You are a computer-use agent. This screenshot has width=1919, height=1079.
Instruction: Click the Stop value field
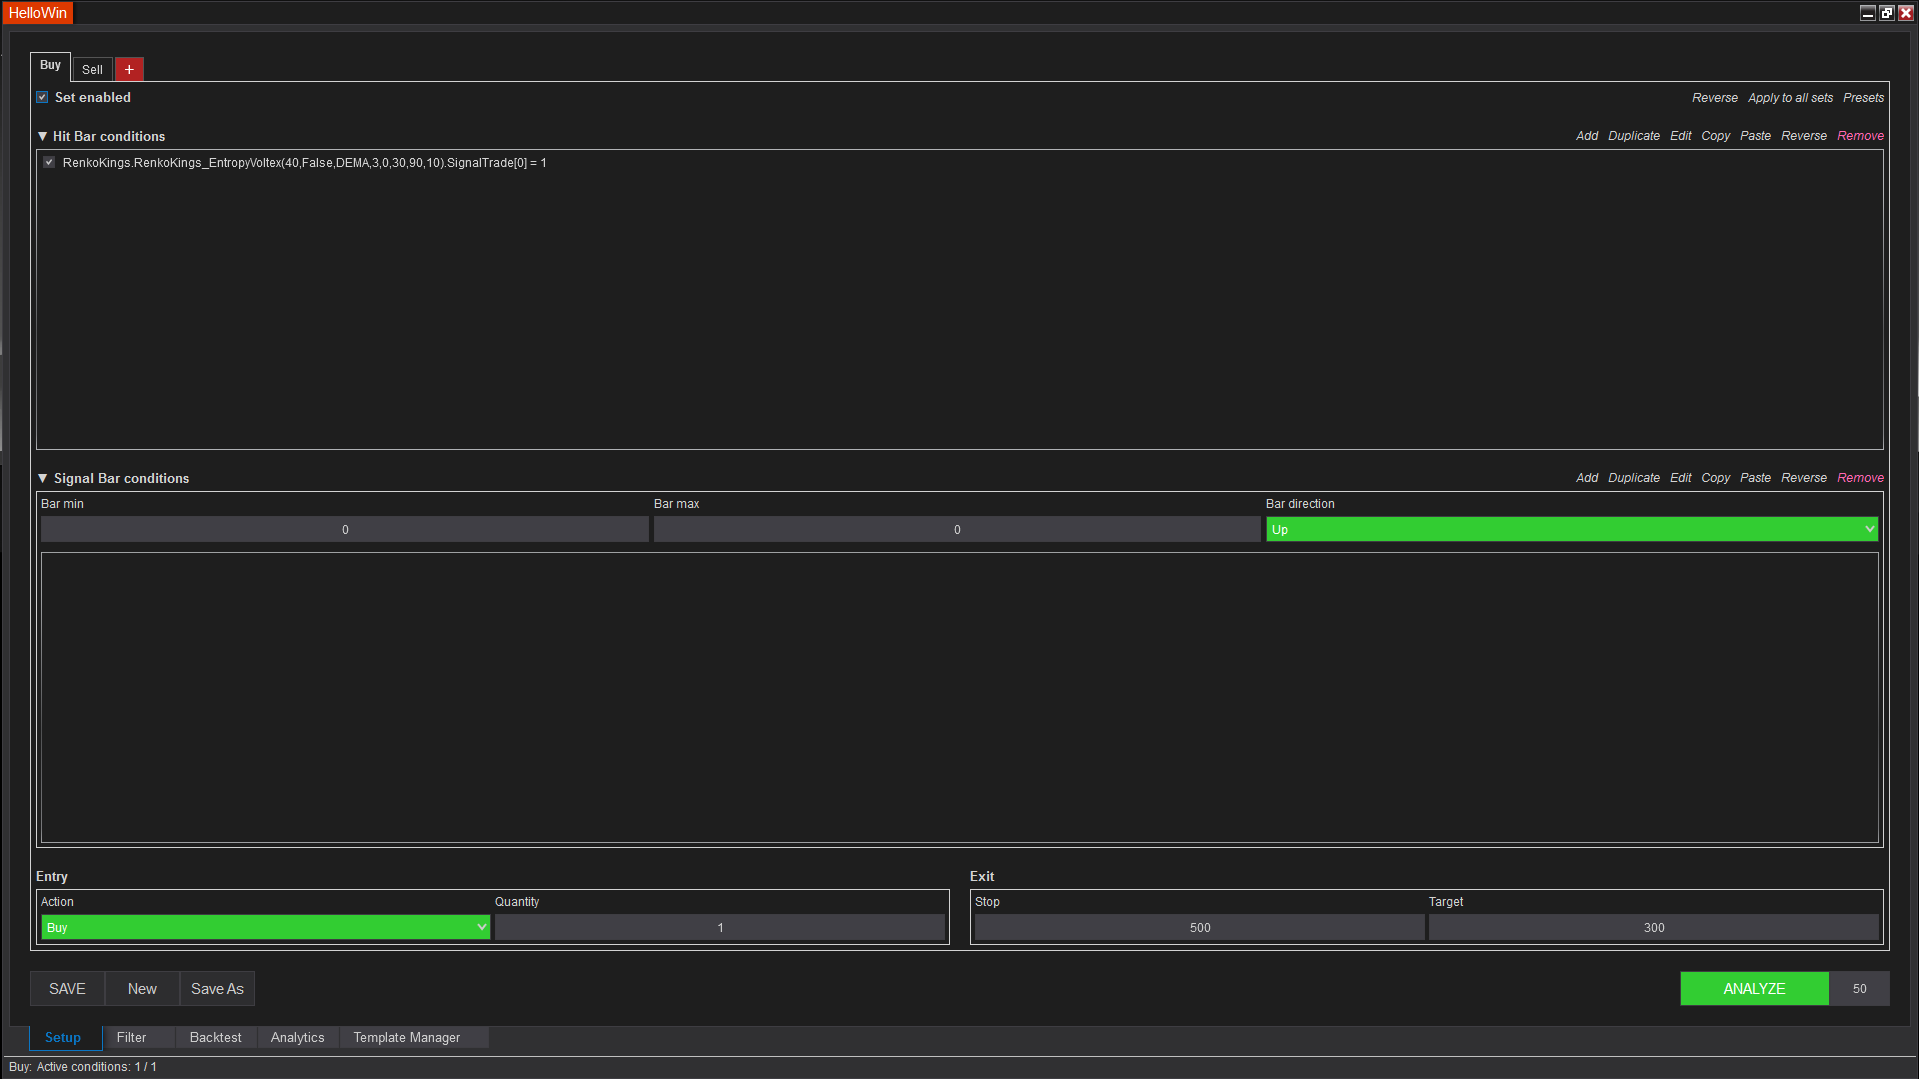click(x=1199, y=927)
